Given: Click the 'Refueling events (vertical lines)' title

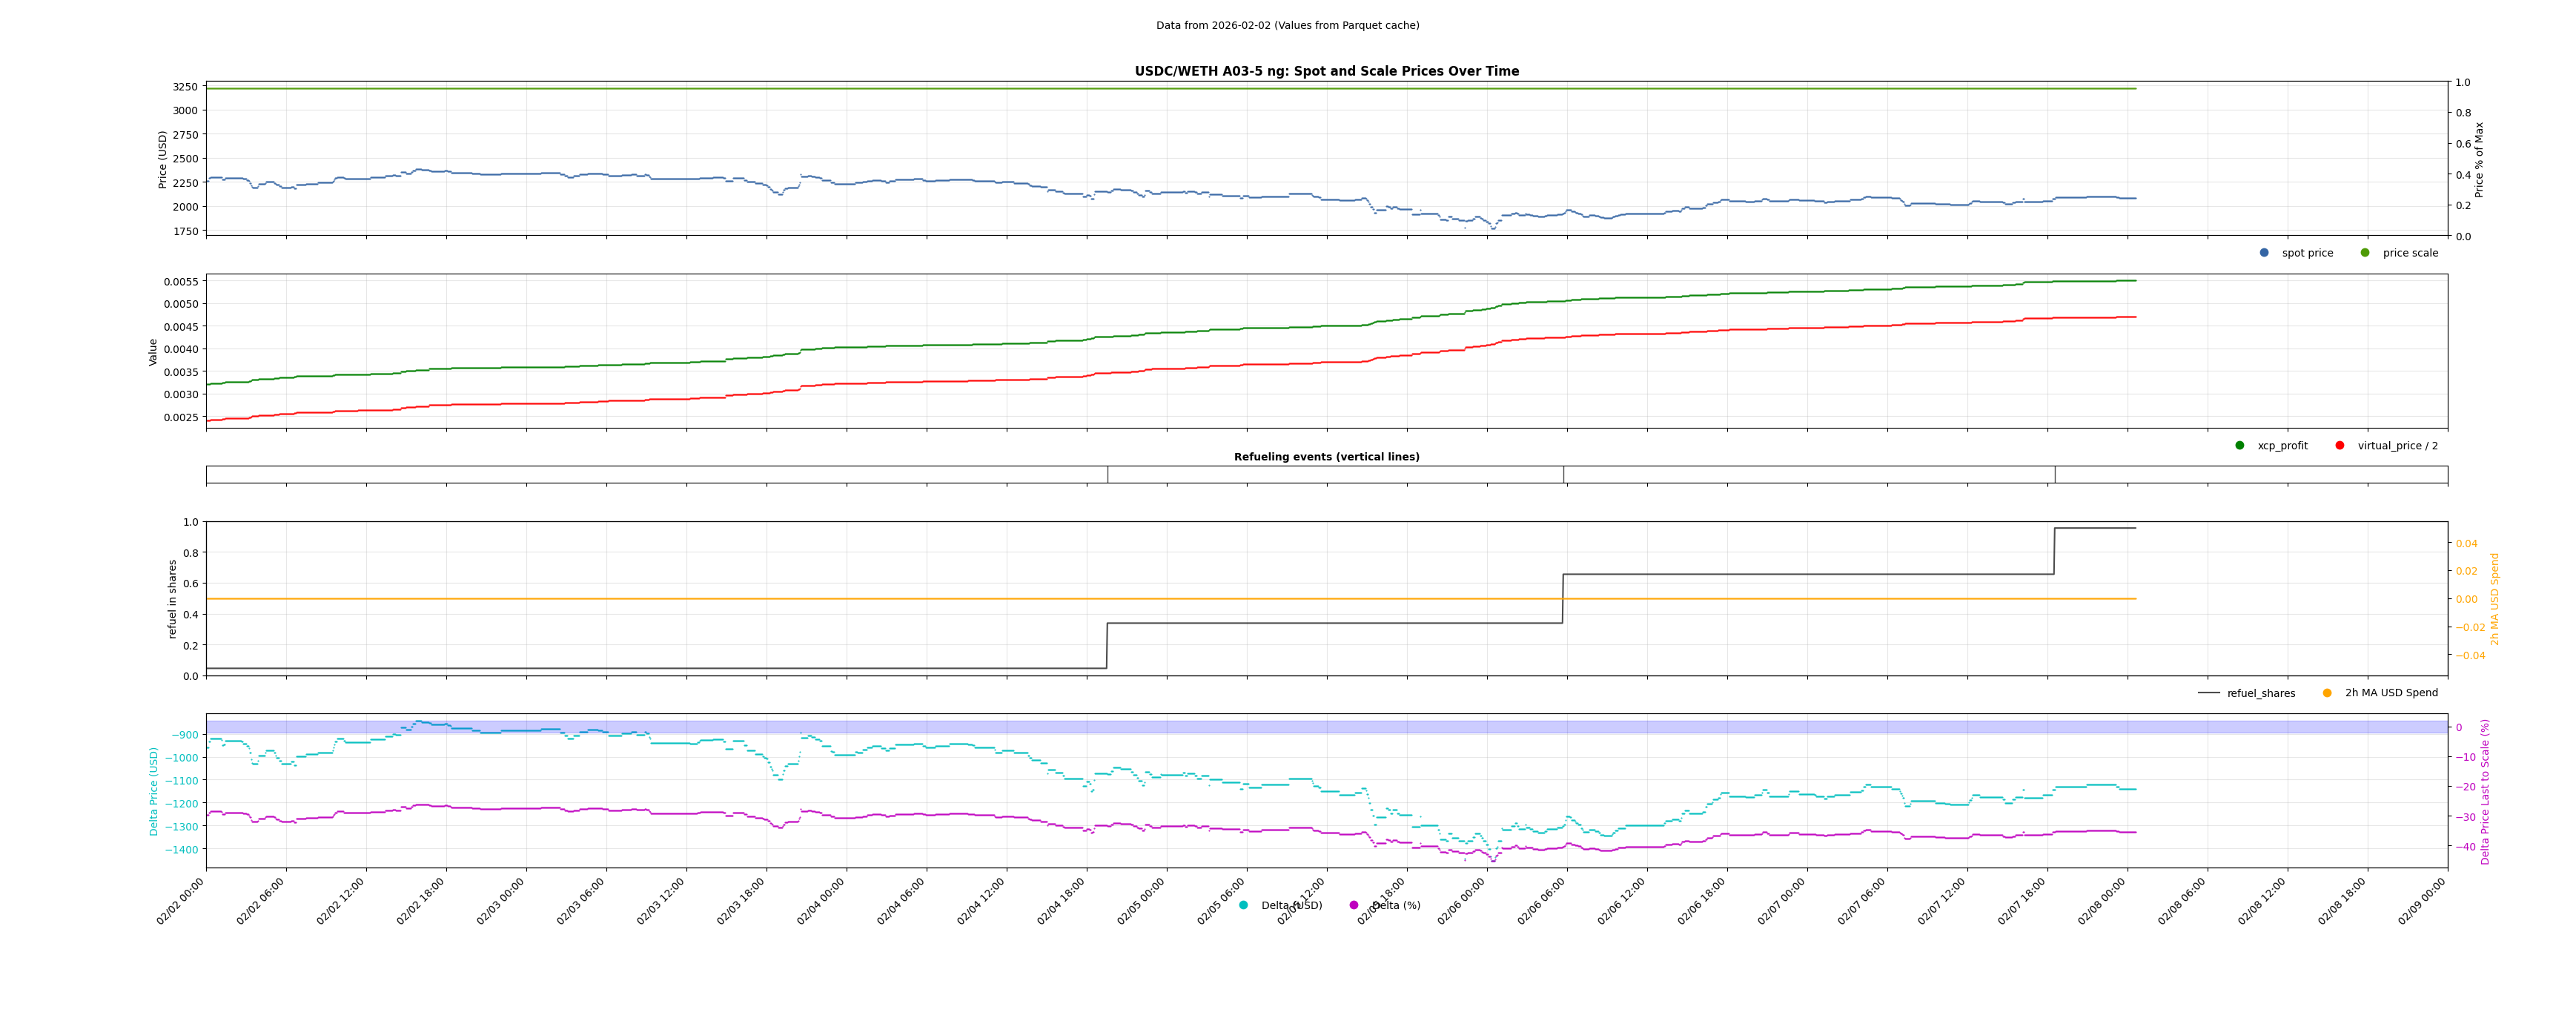Looking at the screenshot, I should point(1326,457).
